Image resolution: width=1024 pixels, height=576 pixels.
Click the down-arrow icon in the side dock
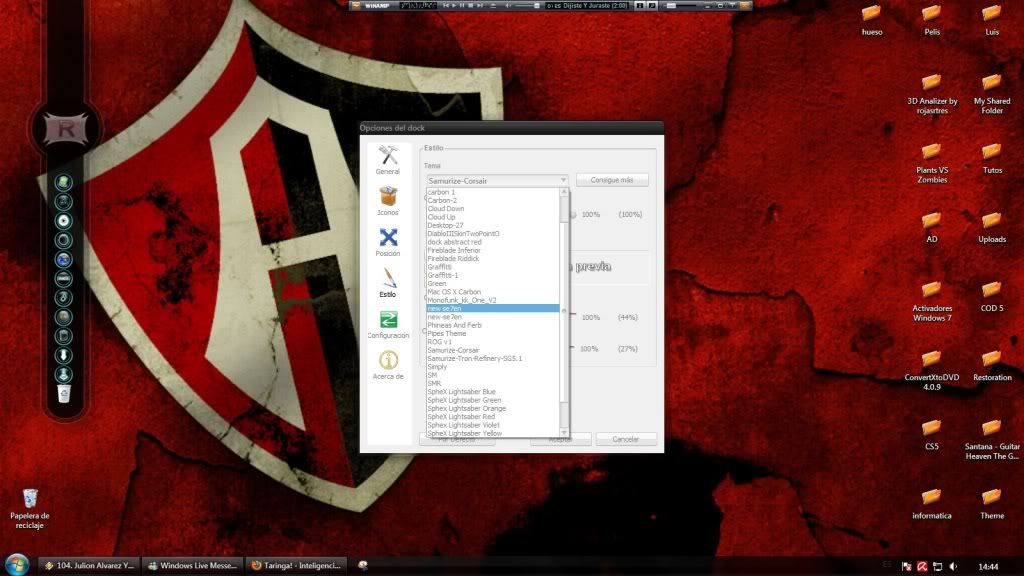63,355
